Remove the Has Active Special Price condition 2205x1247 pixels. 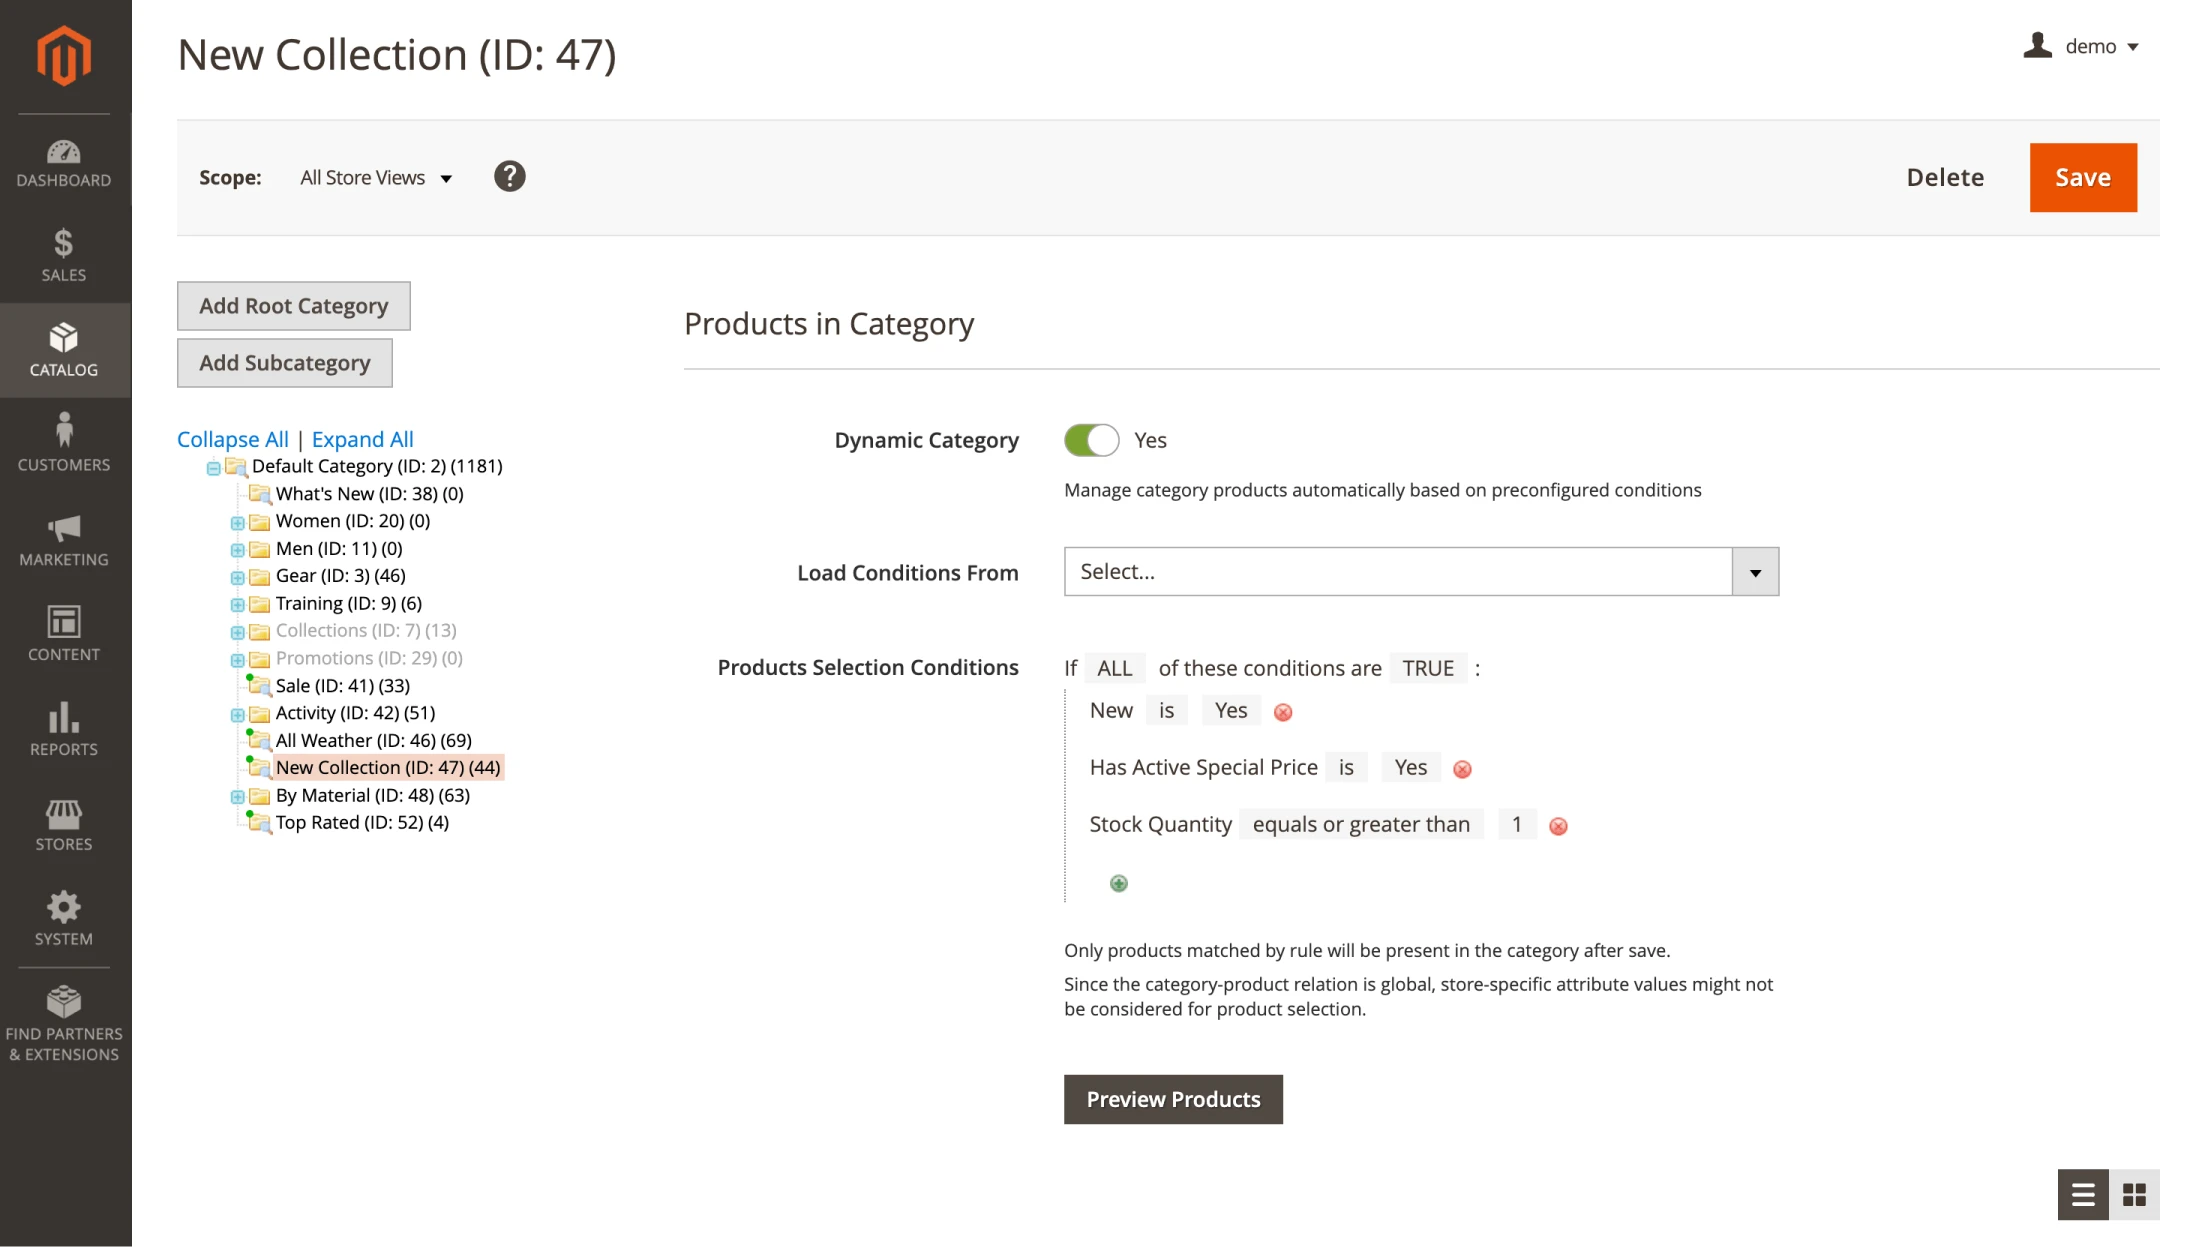(1461, 767)
